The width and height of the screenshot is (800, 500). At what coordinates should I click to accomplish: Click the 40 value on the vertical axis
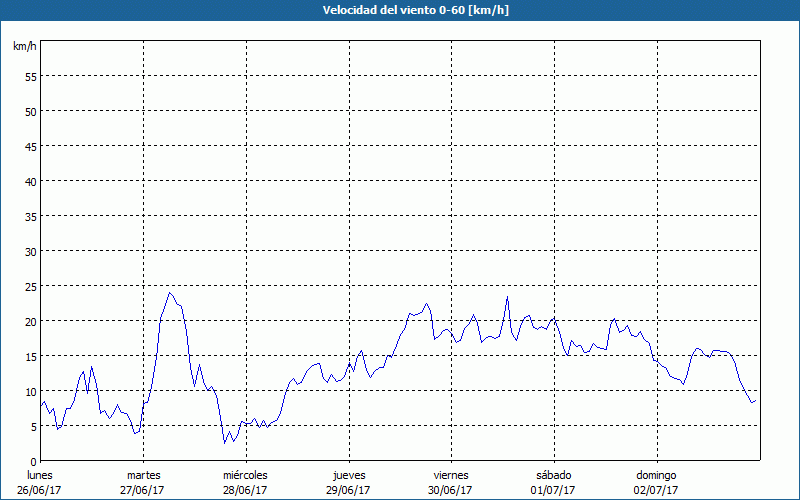tap(30, 181)
